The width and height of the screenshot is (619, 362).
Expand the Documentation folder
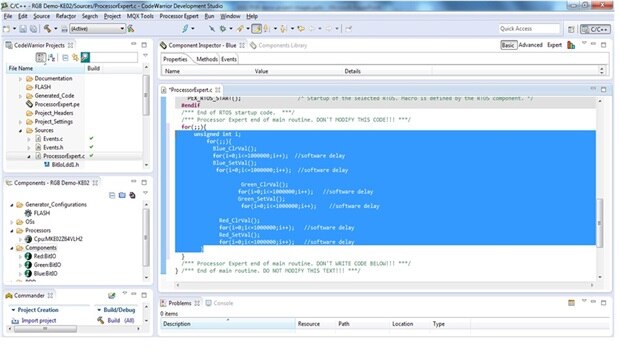tap(21, 79)
